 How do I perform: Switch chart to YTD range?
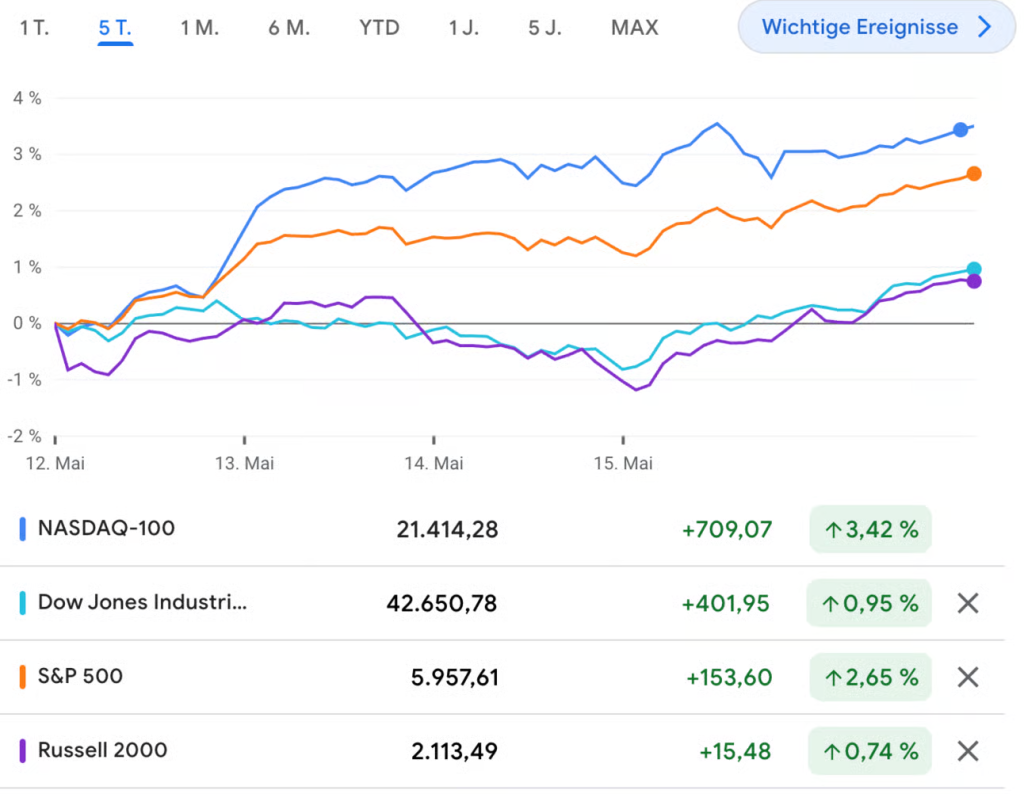[x=379, y=28]
